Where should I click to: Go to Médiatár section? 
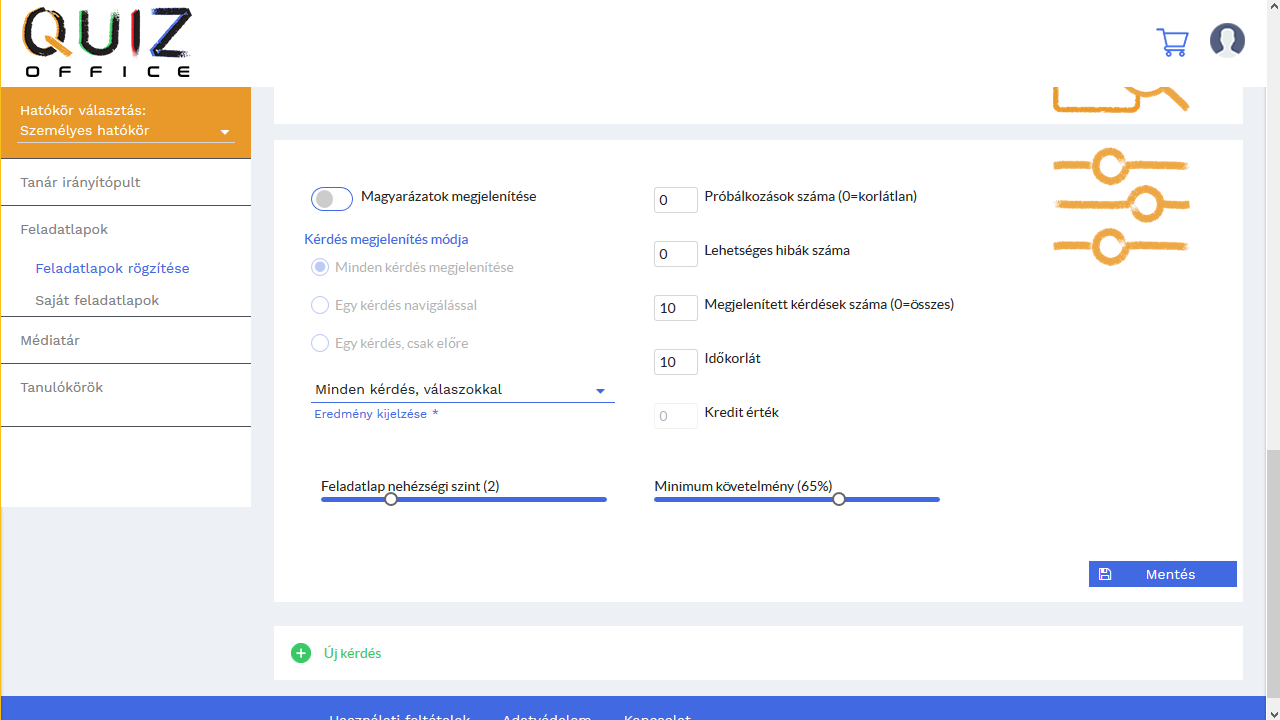click(x=50, y=340)
